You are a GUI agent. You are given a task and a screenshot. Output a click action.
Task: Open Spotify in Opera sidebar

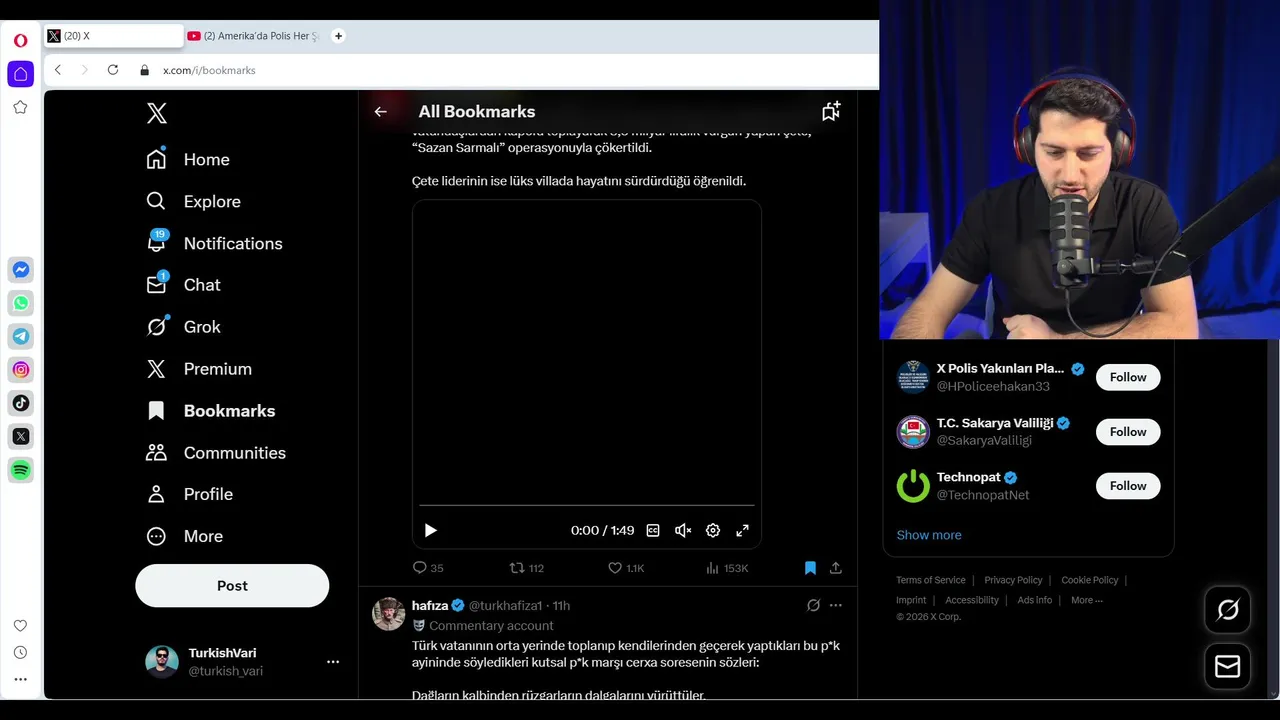pos(21,470)
